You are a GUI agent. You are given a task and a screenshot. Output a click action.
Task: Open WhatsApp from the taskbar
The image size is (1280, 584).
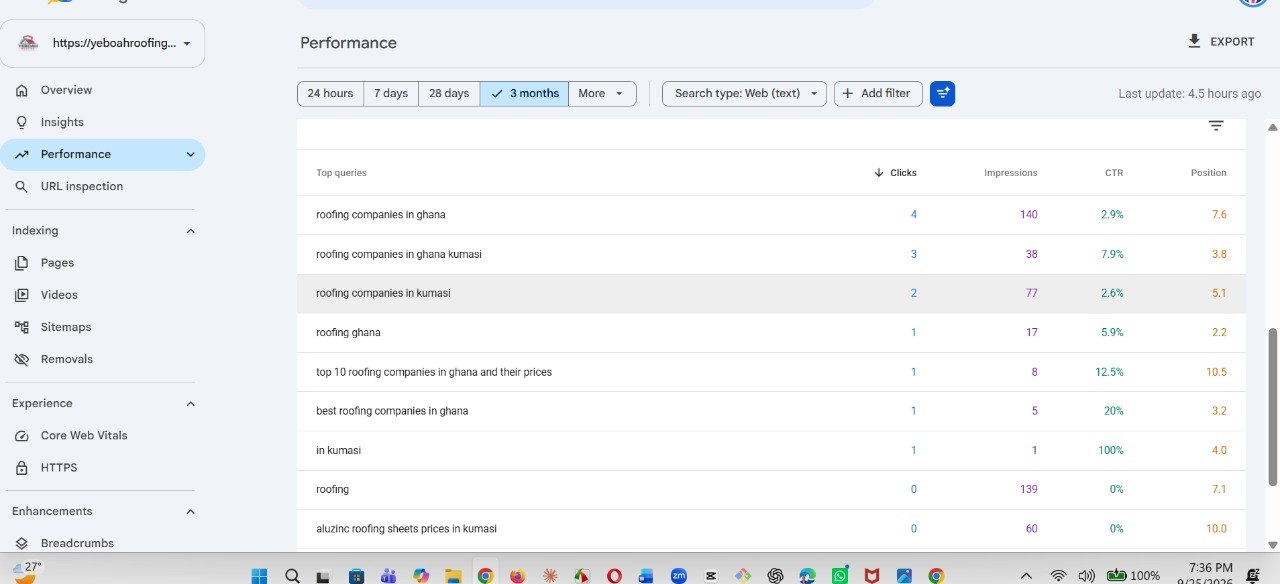click(x=839, y=576)
